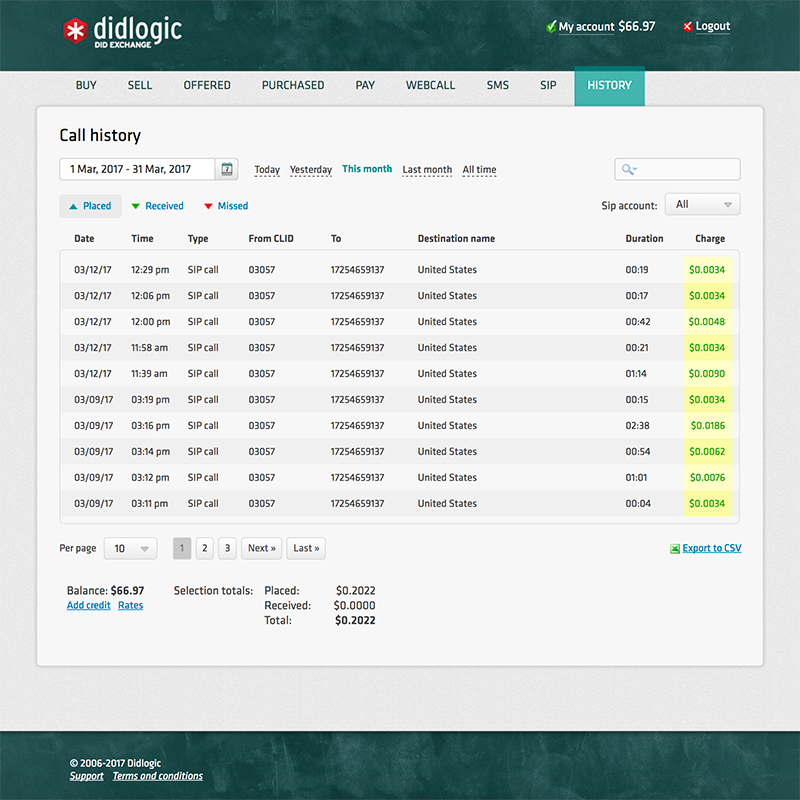The width and height of the screenshot is (800, 800).
Task: Click the Type column header
Action: coord(198,239)
